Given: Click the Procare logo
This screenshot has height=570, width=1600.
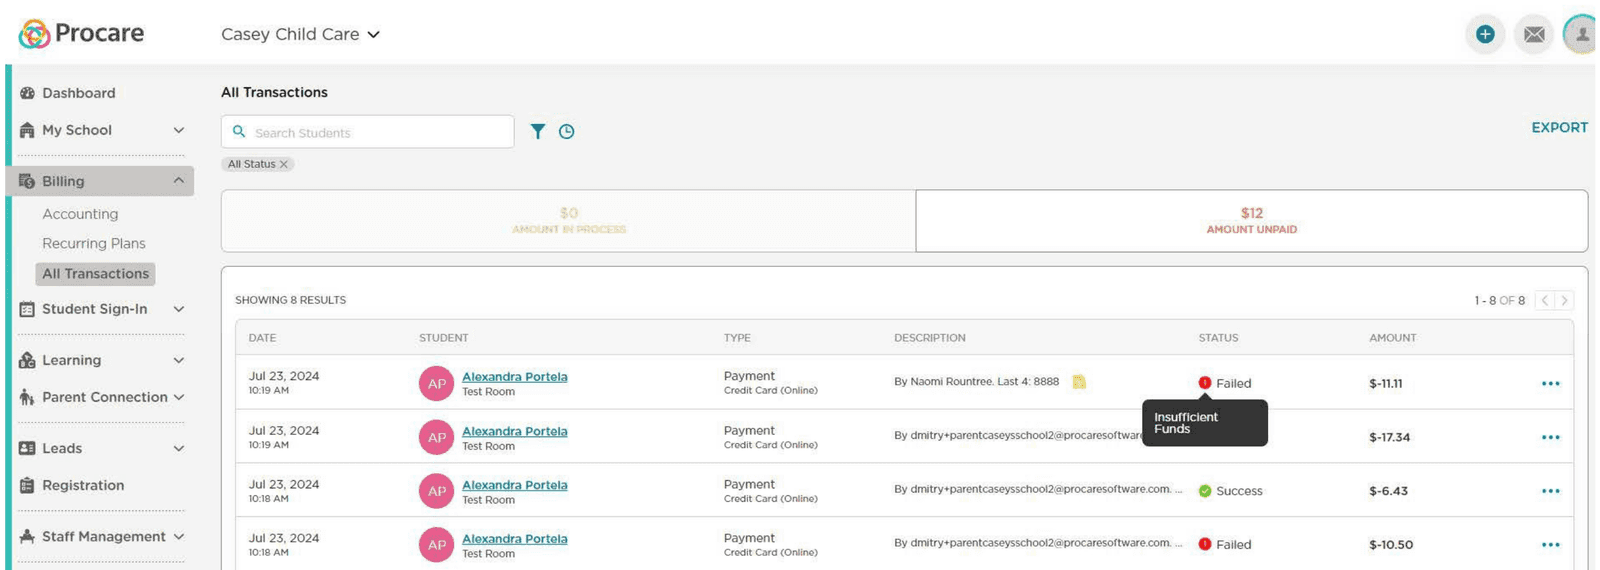Looking at the screenshot, I should (x=81, y=34).
